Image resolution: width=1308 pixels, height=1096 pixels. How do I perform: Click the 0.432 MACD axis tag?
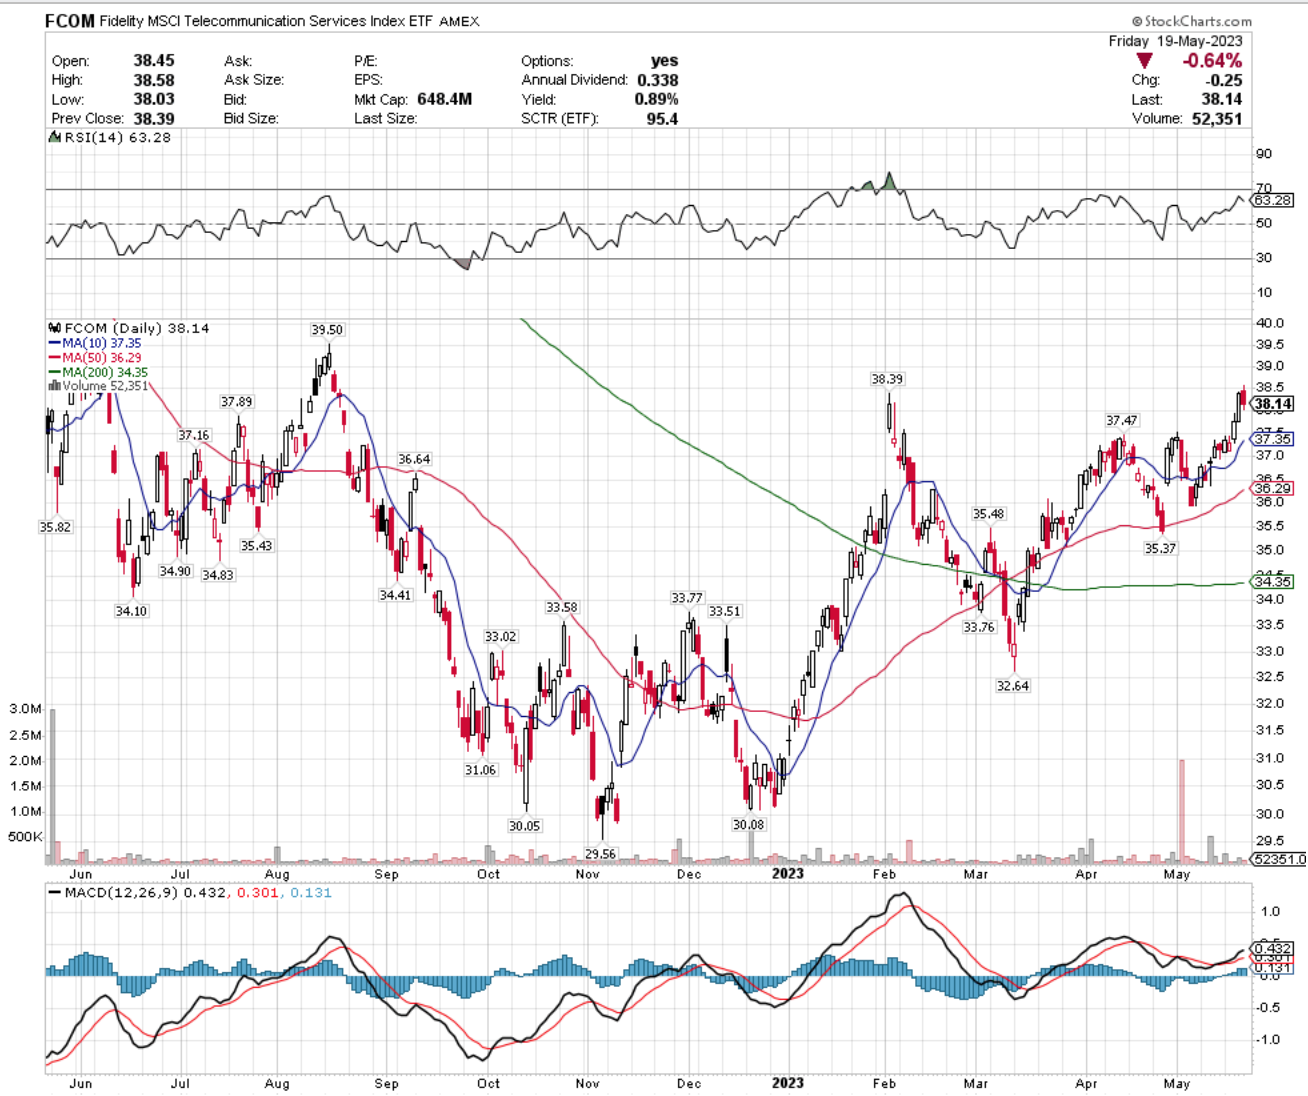[1273, 948]
